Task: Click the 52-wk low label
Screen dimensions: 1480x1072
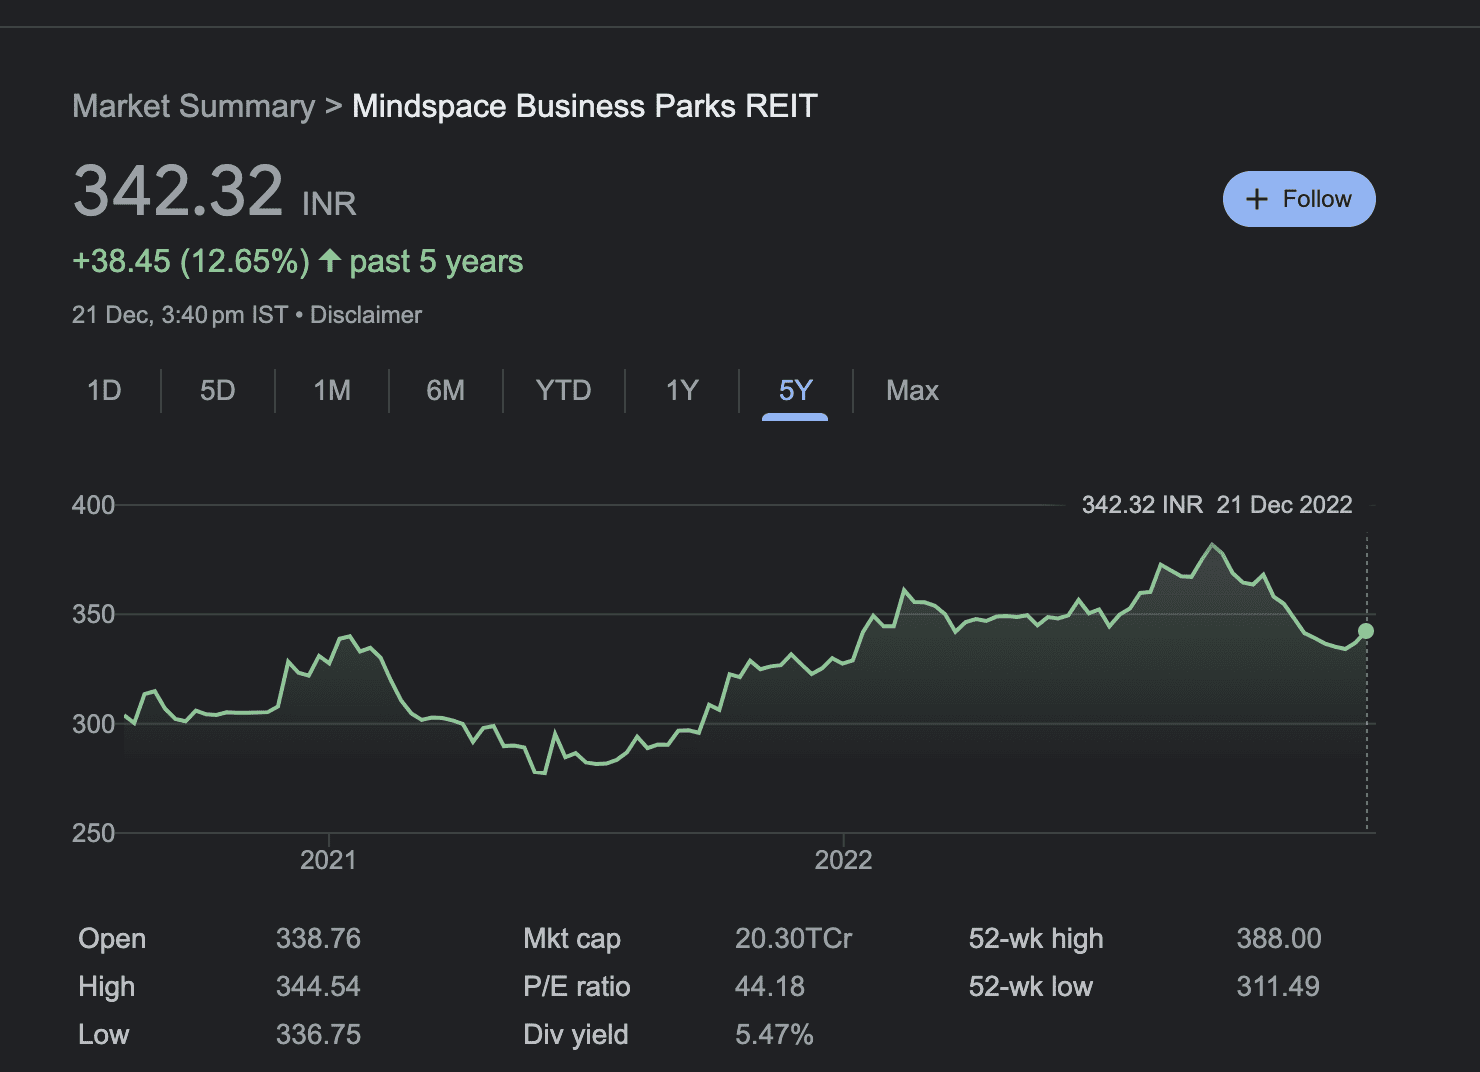Action: click(x=1031, y=986)
